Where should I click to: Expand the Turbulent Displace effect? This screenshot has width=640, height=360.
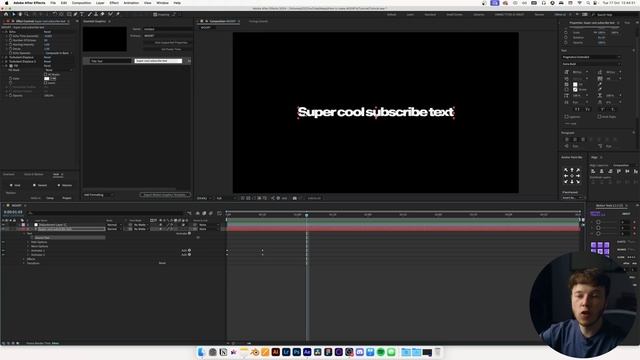[3, 57]
